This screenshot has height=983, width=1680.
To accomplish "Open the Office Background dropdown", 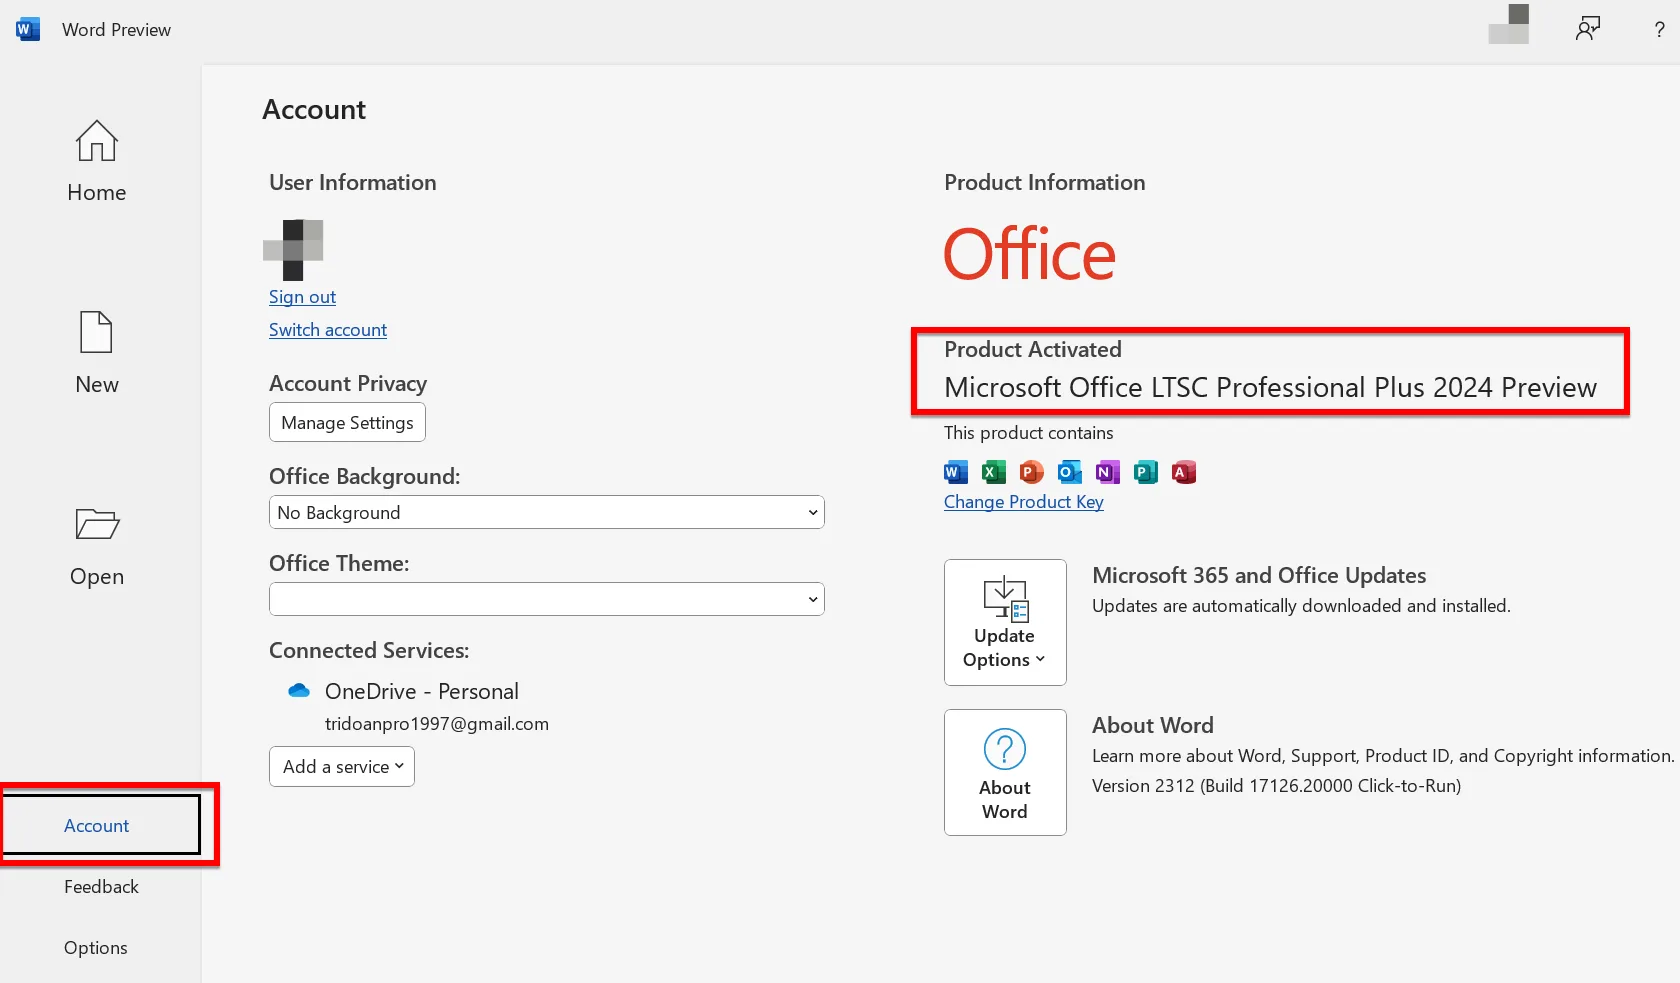I will click(546, 512).
